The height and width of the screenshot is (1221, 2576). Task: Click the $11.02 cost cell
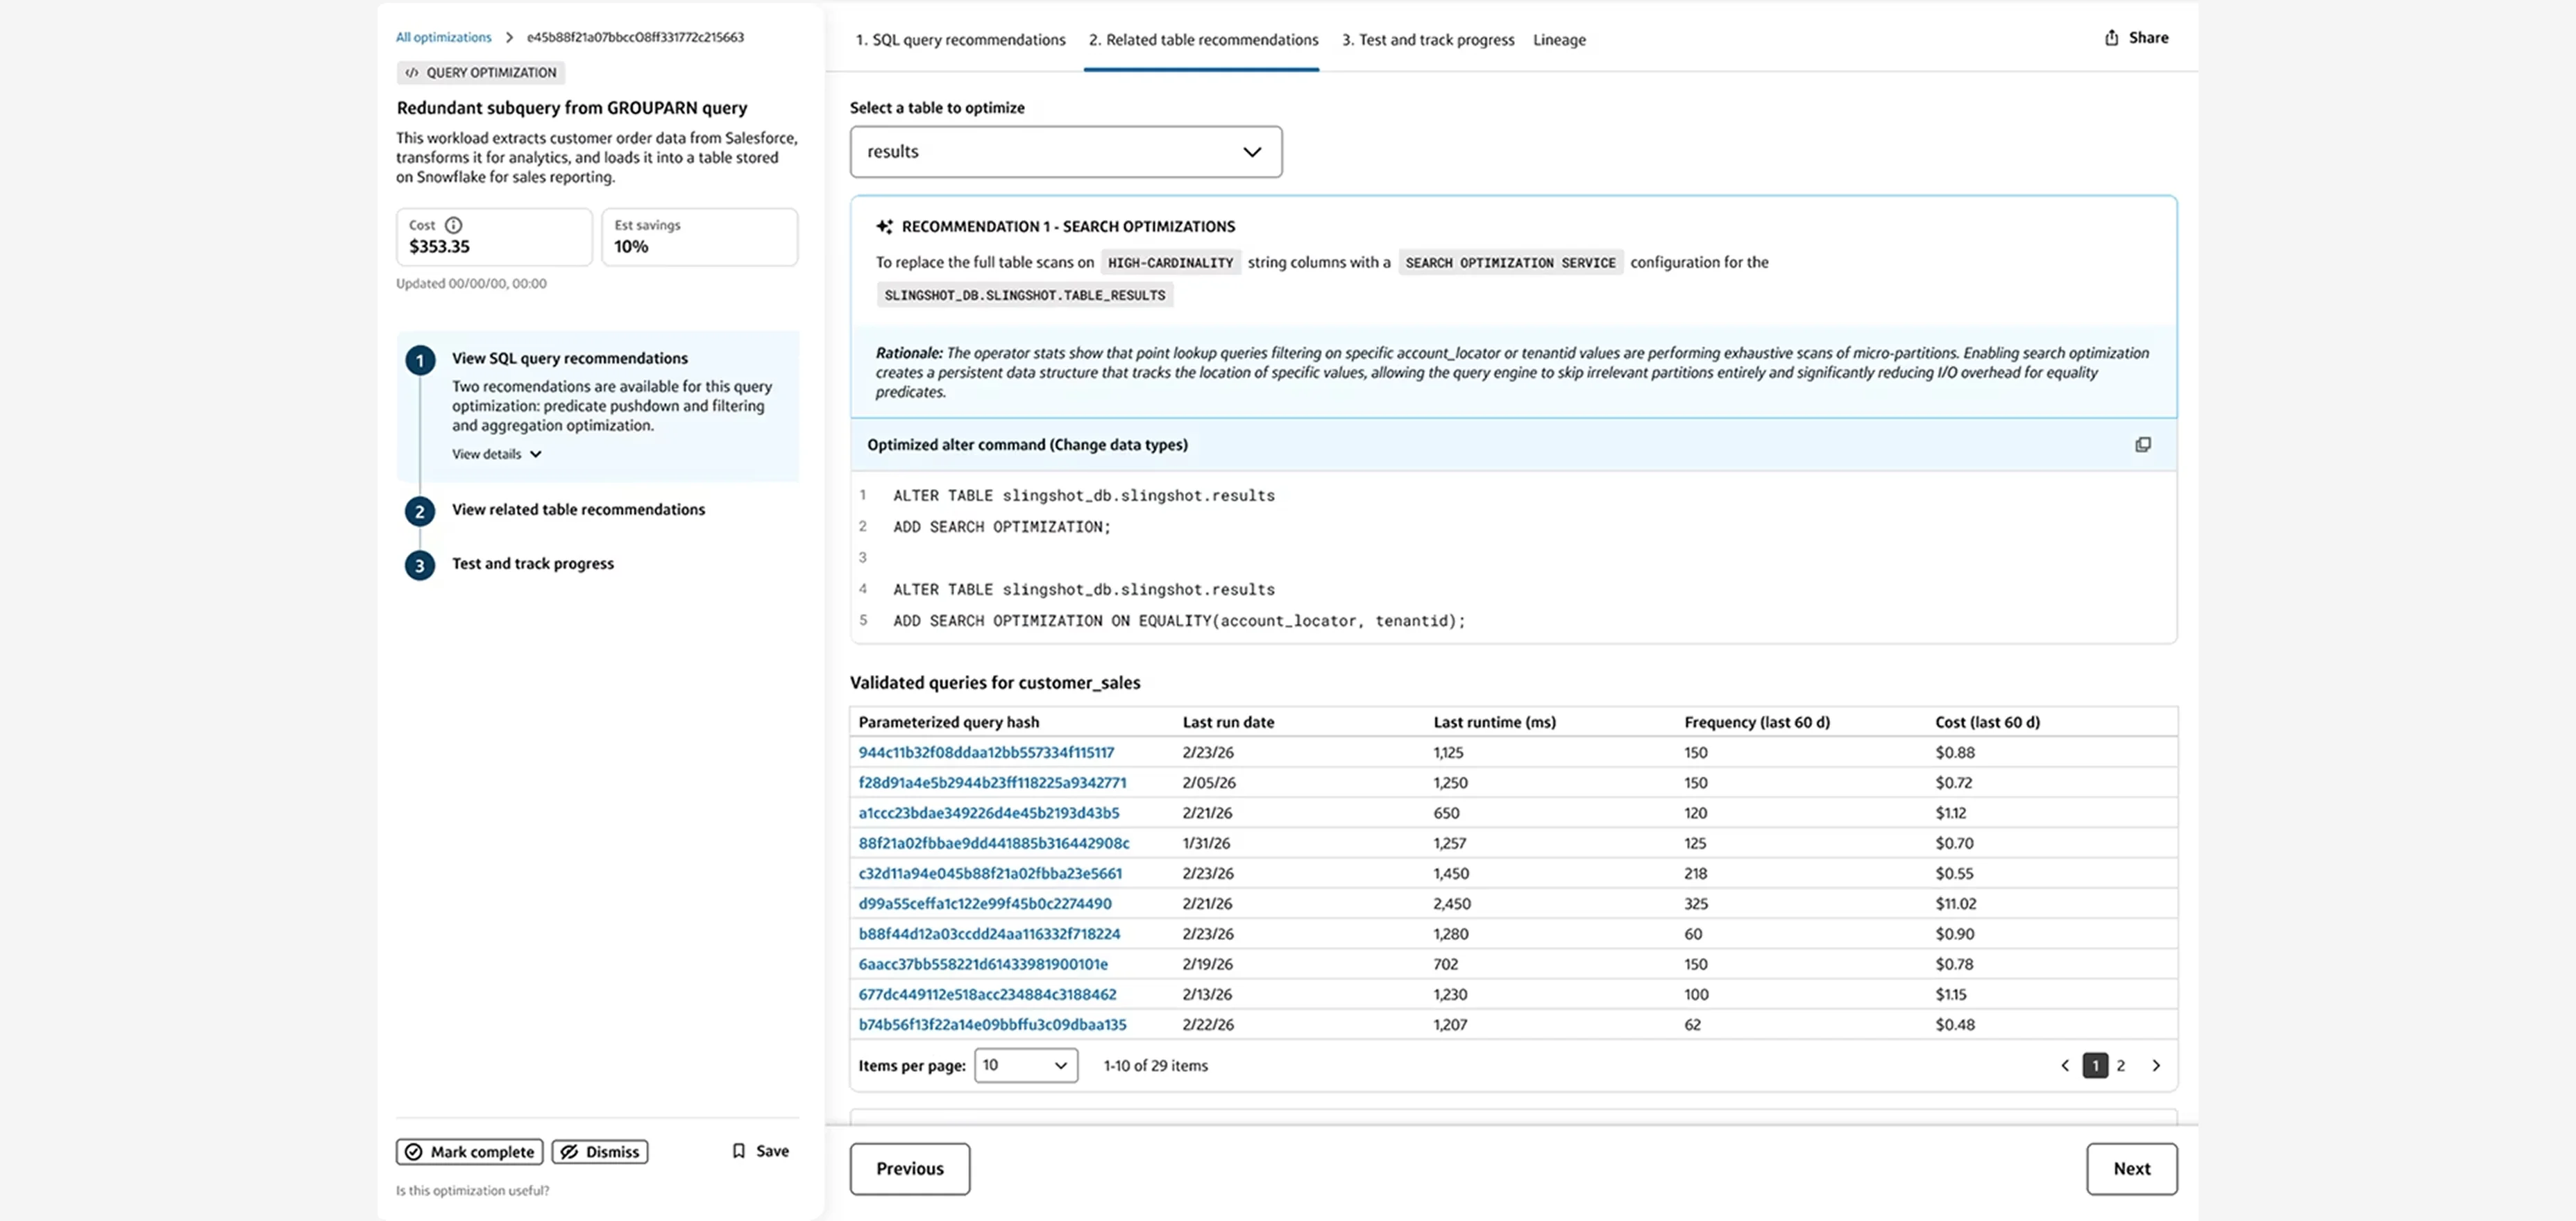coord(1955,903)
